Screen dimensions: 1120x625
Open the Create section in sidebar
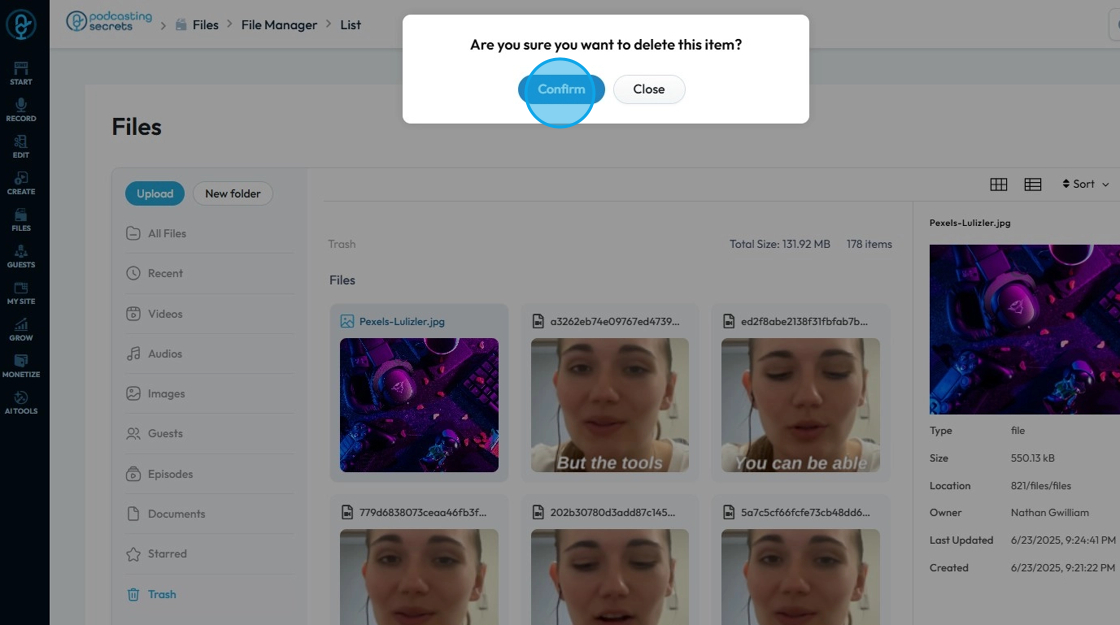(x=21, y=184)
